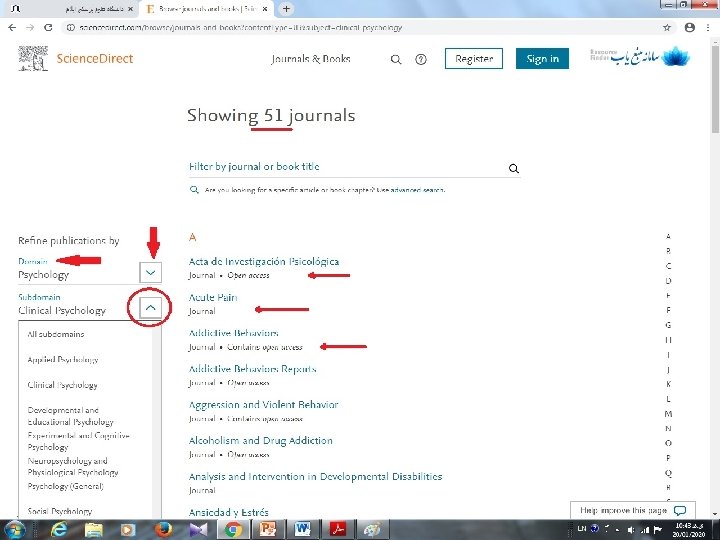
Task: Click the browser forward arrow
Action: [x=30, y=28]
